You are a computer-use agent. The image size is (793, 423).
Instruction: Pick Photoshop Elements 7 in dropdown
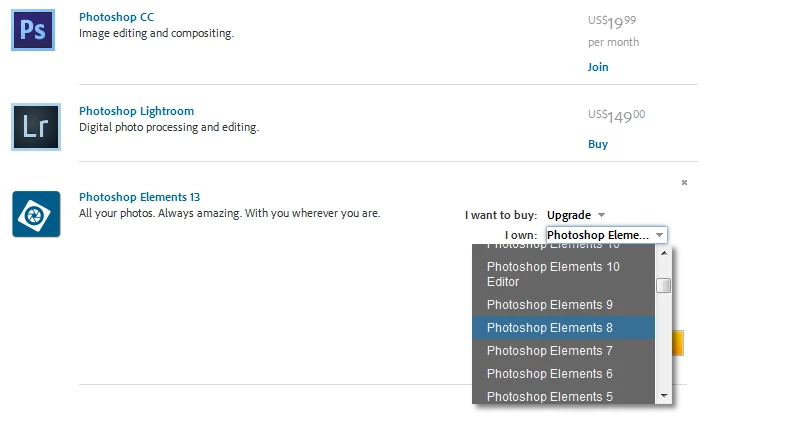[549, 351]
